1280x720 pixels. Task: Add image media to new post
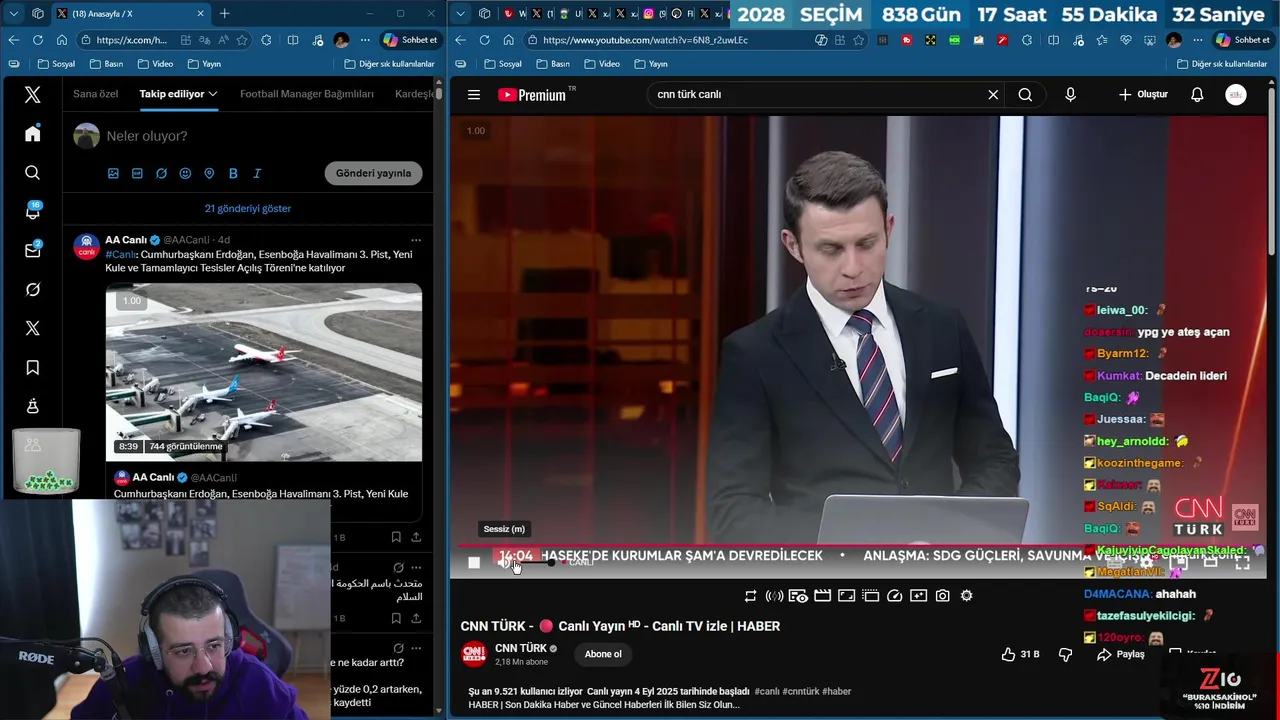(x=113, y=173)
